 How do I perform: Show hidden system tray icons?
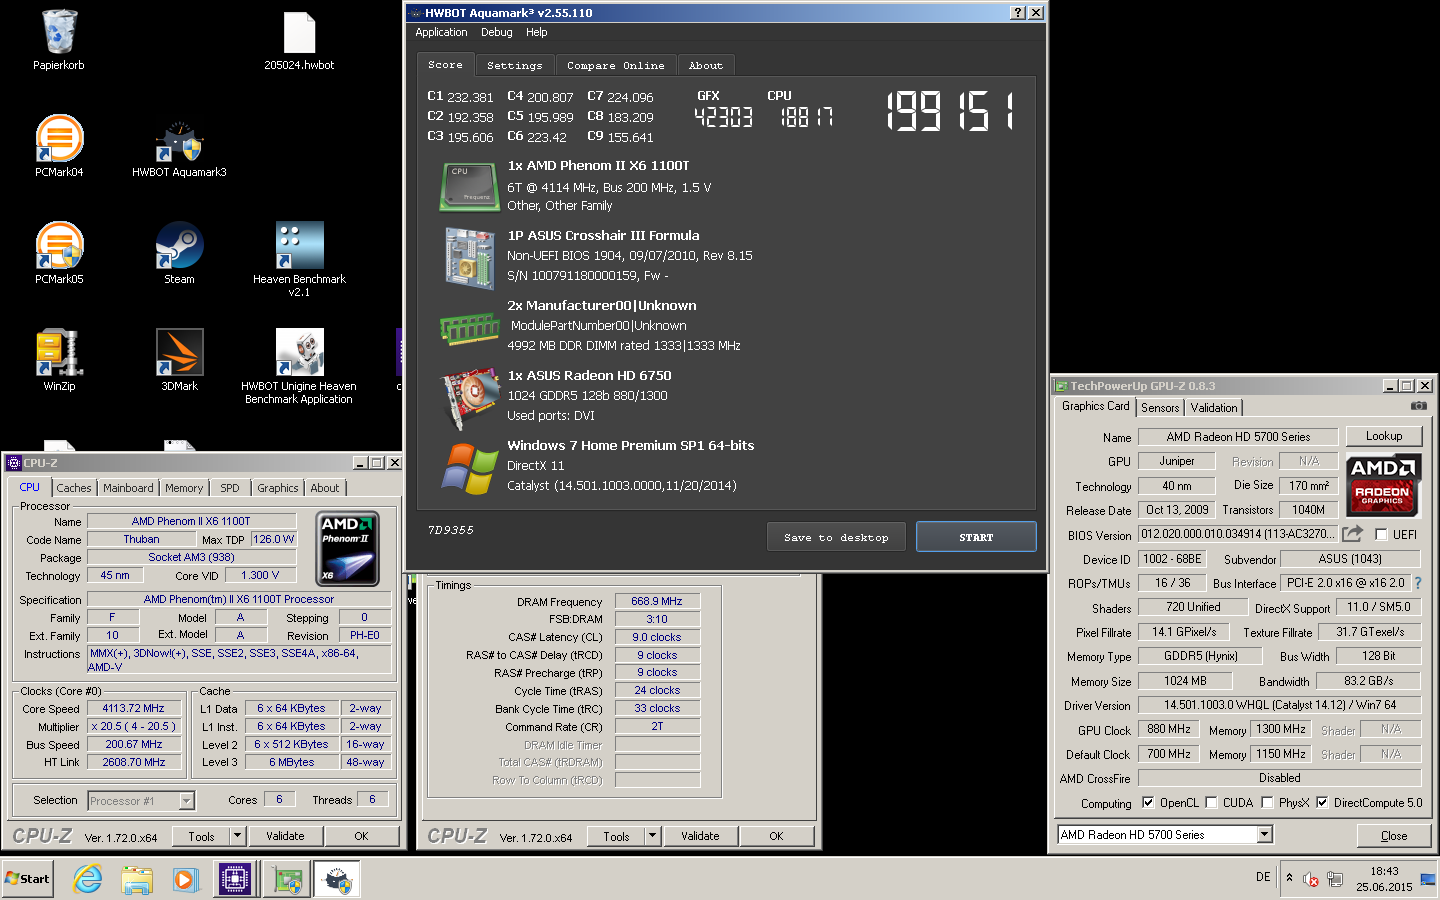tap(1289, 878)
